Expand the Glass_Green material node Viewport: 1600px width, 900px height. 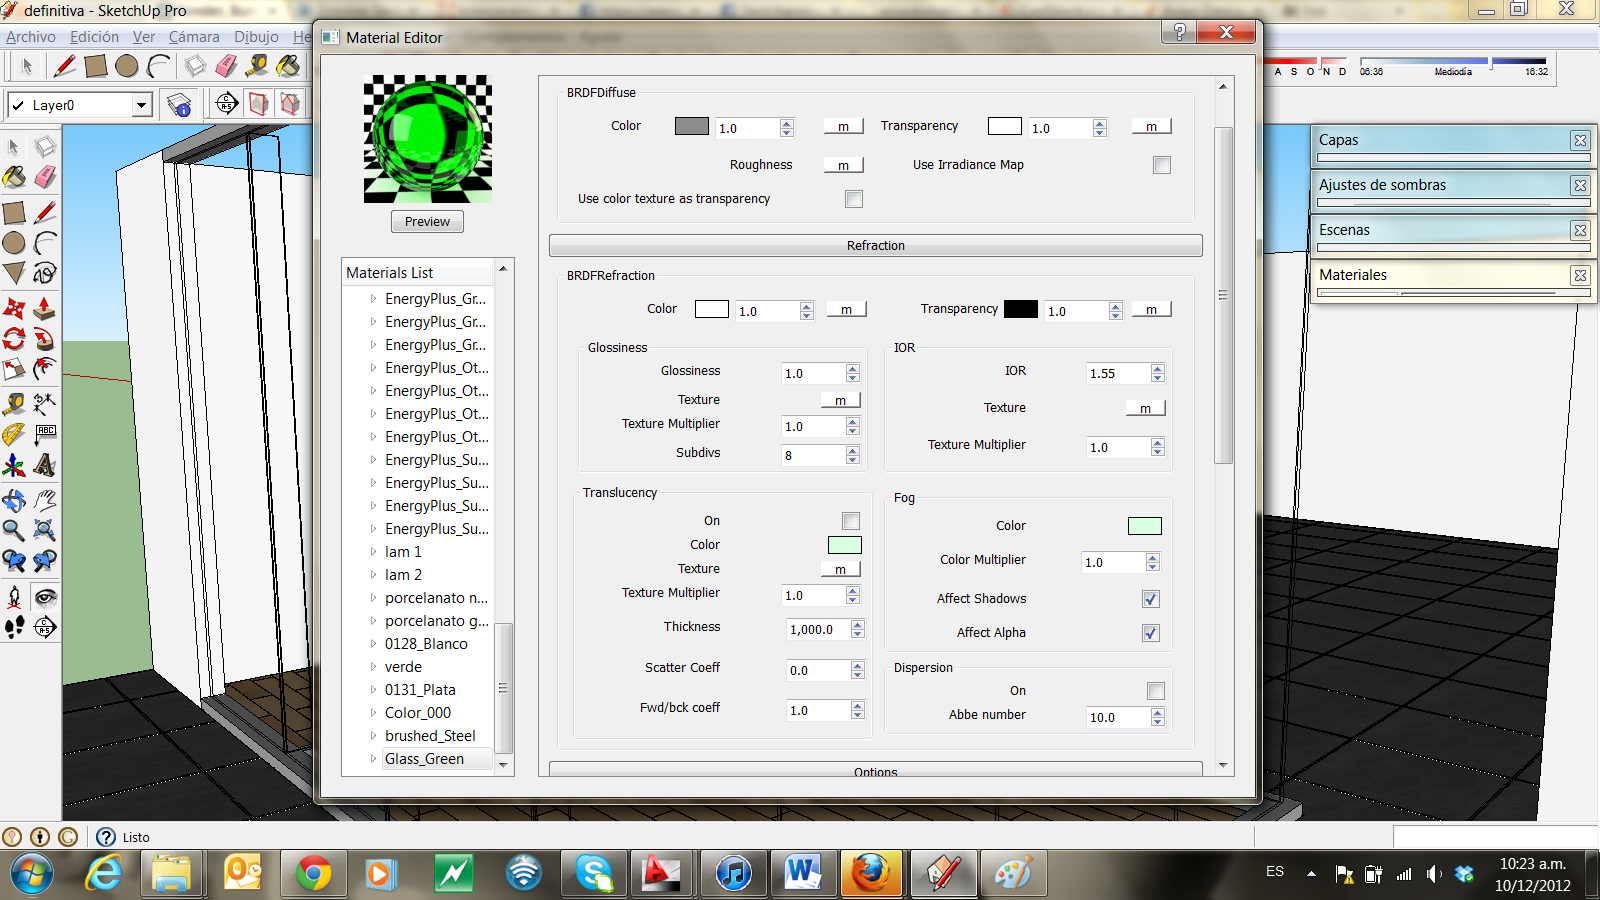click(x=373, y=759)
